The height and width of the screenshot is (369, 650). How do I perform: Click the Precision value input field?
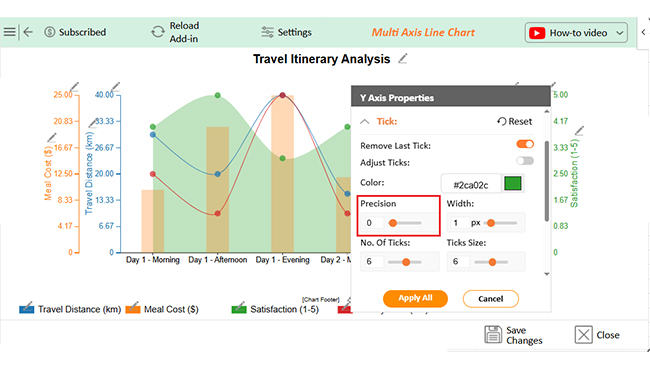(372, 223)
